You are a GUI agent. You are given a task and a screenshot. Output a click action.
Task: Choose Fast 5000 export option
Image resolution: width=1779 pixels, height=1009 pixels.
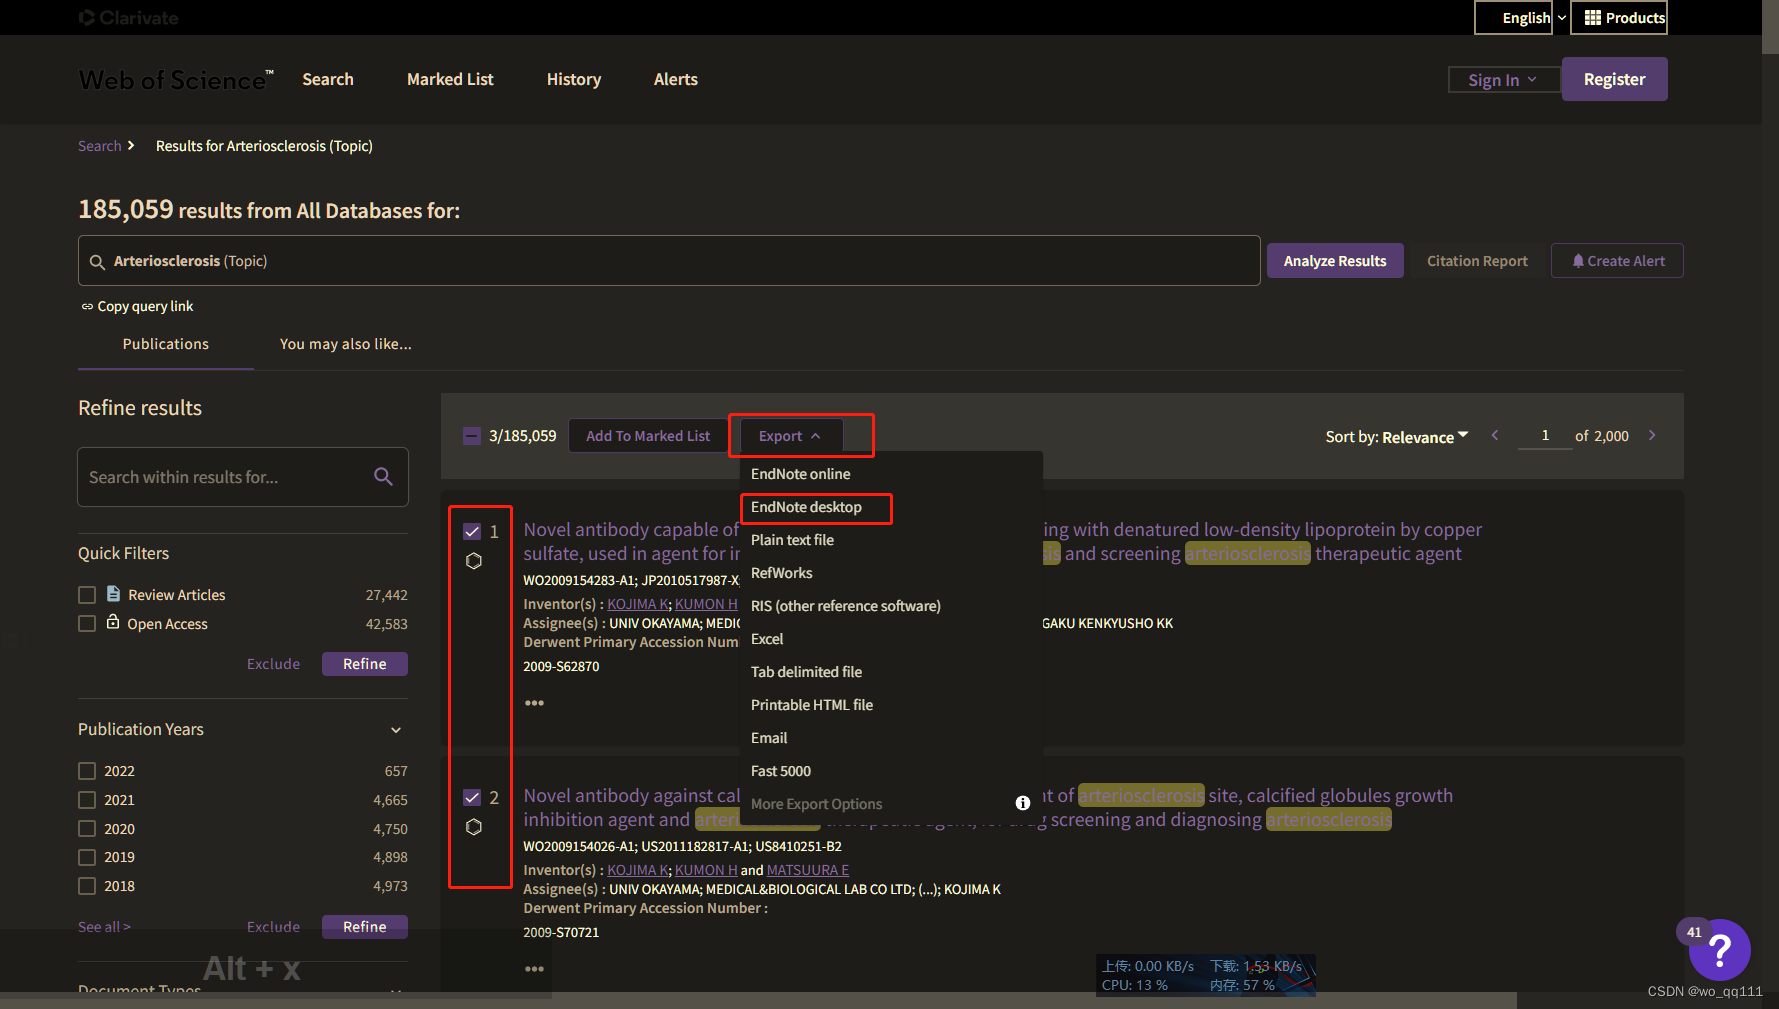[781, 771]
